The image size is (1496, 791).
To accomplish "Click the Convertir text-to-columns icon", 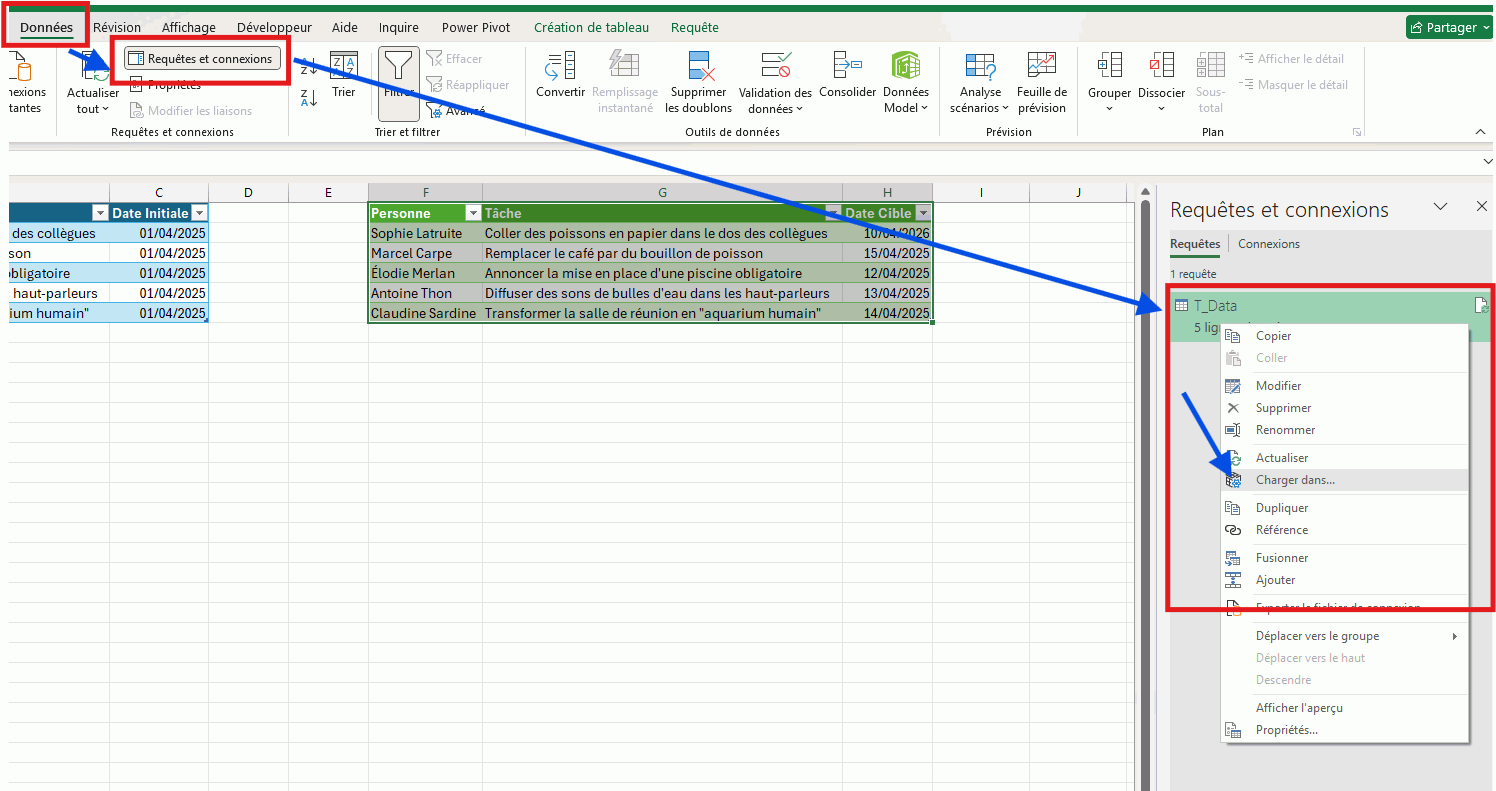I will click(560, 68).
